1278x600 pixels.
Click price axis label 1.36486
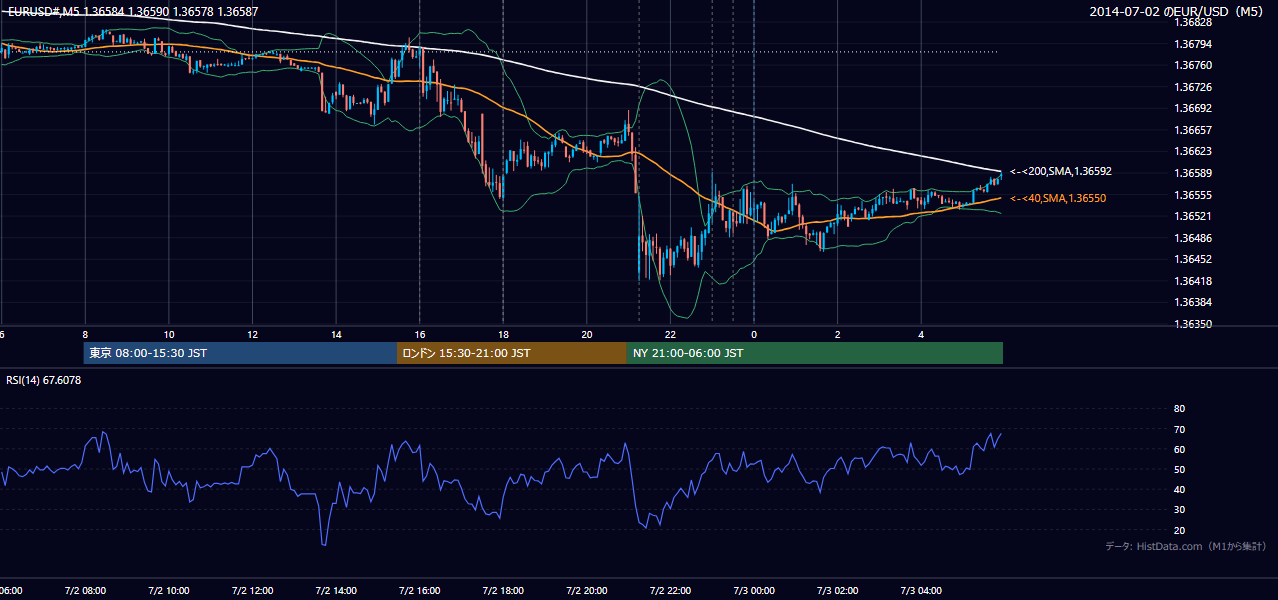[1194, 238]
